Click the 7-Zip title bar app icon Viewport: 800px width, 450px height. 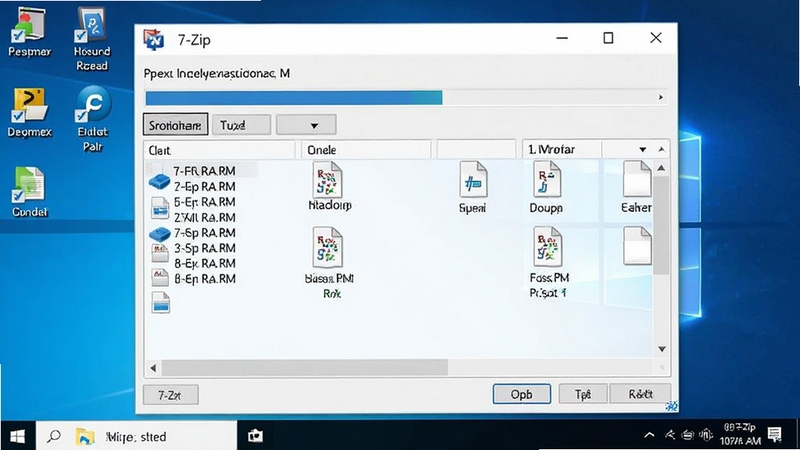point(154,39)
